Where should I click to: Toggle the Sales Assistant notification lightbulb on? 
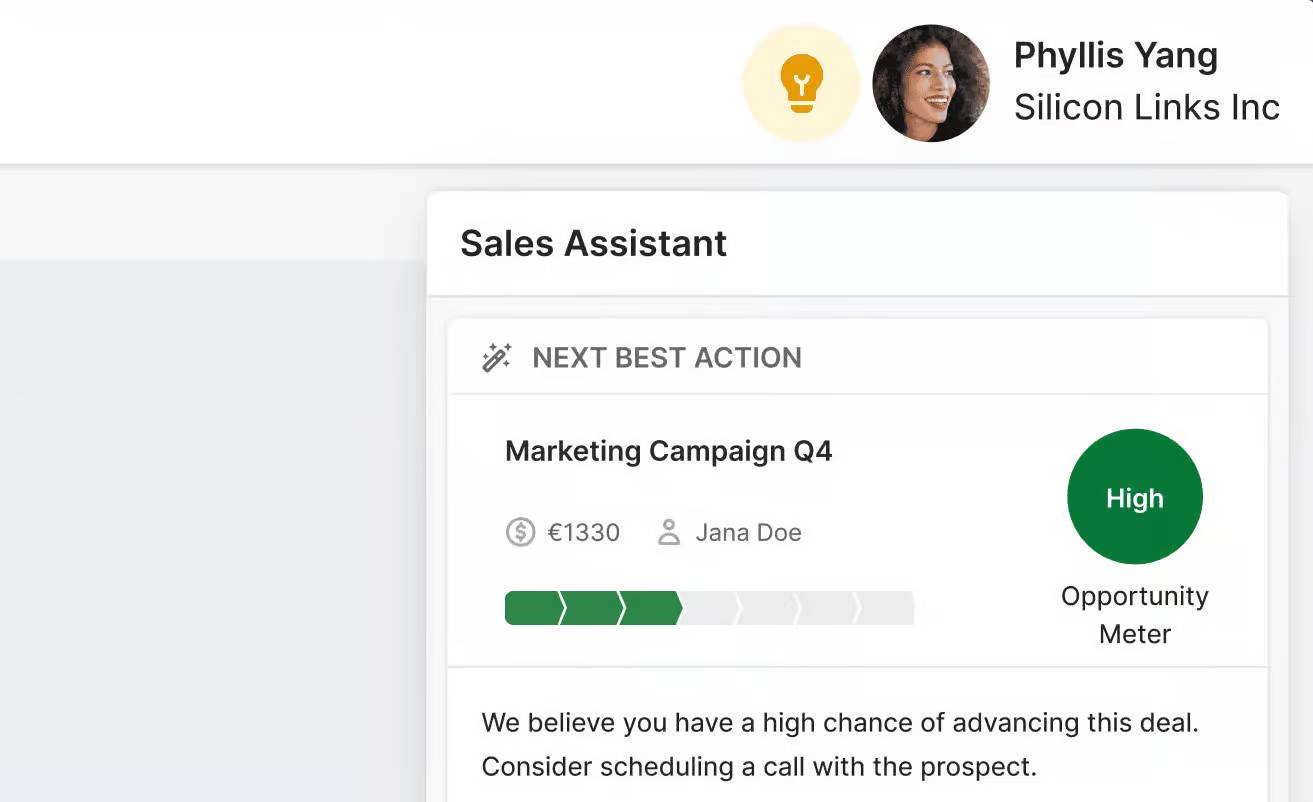[x=800, y=82]
